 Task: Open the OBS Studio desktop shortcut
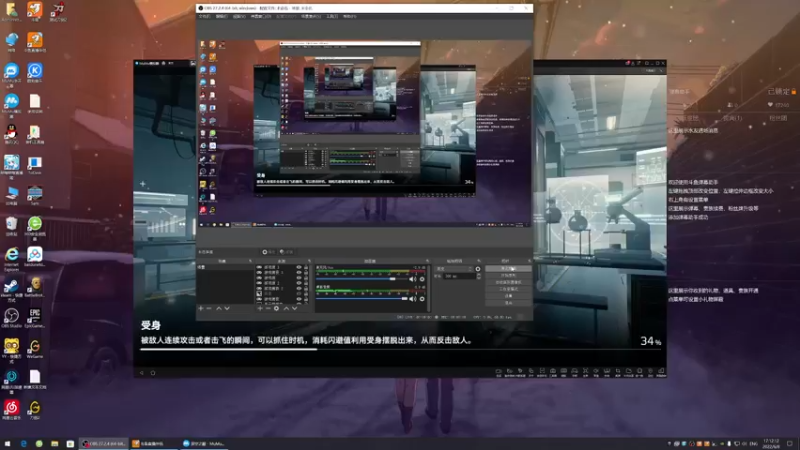point(11,319)
